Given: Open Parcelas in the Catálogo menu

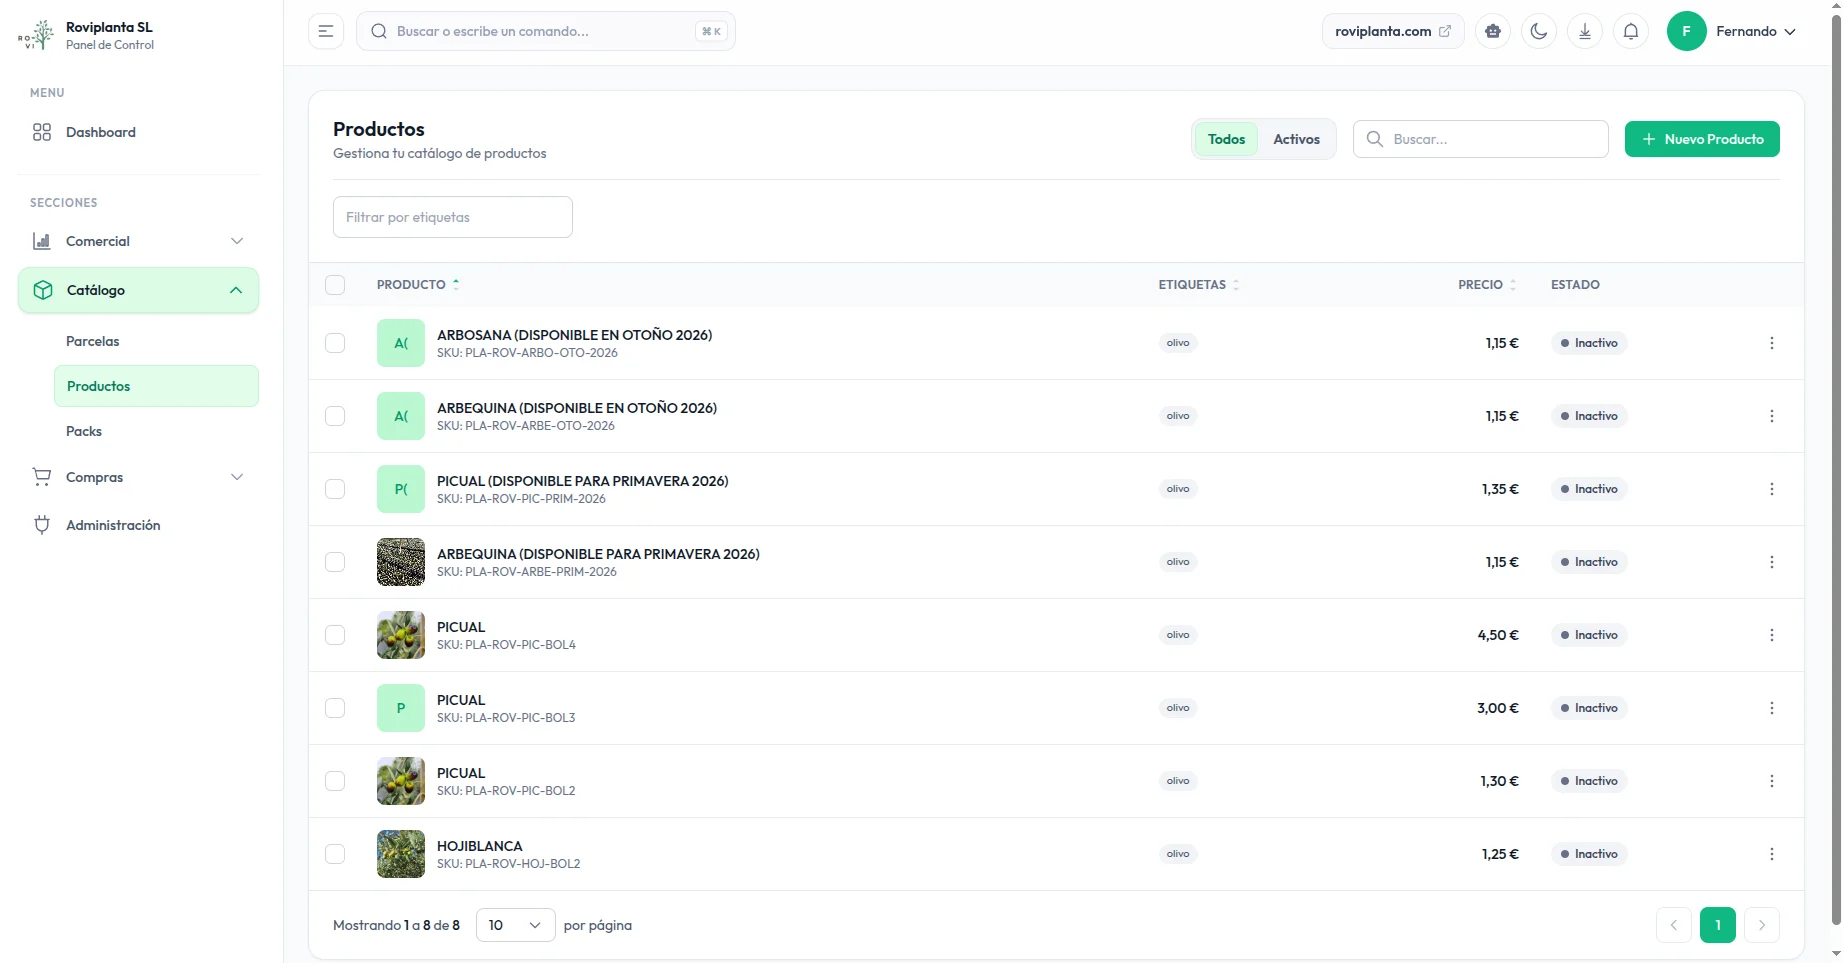Looking at the screenshot, I should tap(93, 341).
